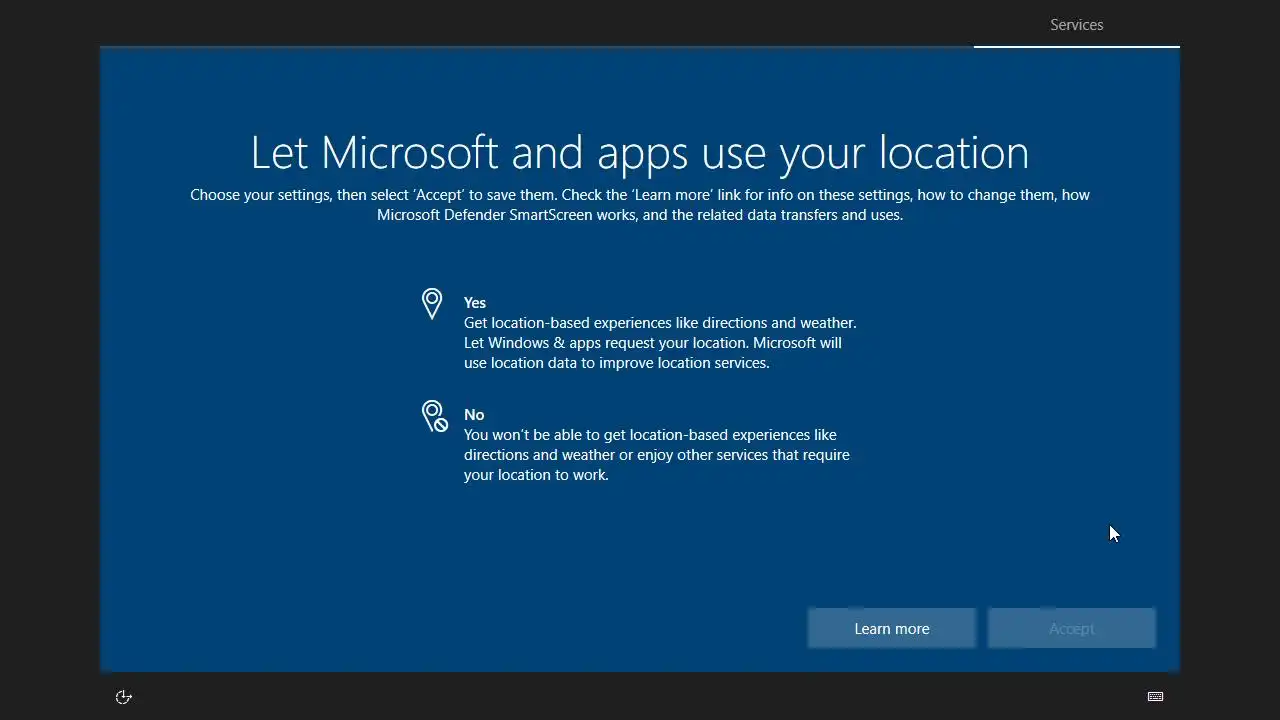Image resolution: width=1280 pixels, height=720 pixels.
Task: Click the text 'use location data to improve location services.'
Action: tap(617, 363)
